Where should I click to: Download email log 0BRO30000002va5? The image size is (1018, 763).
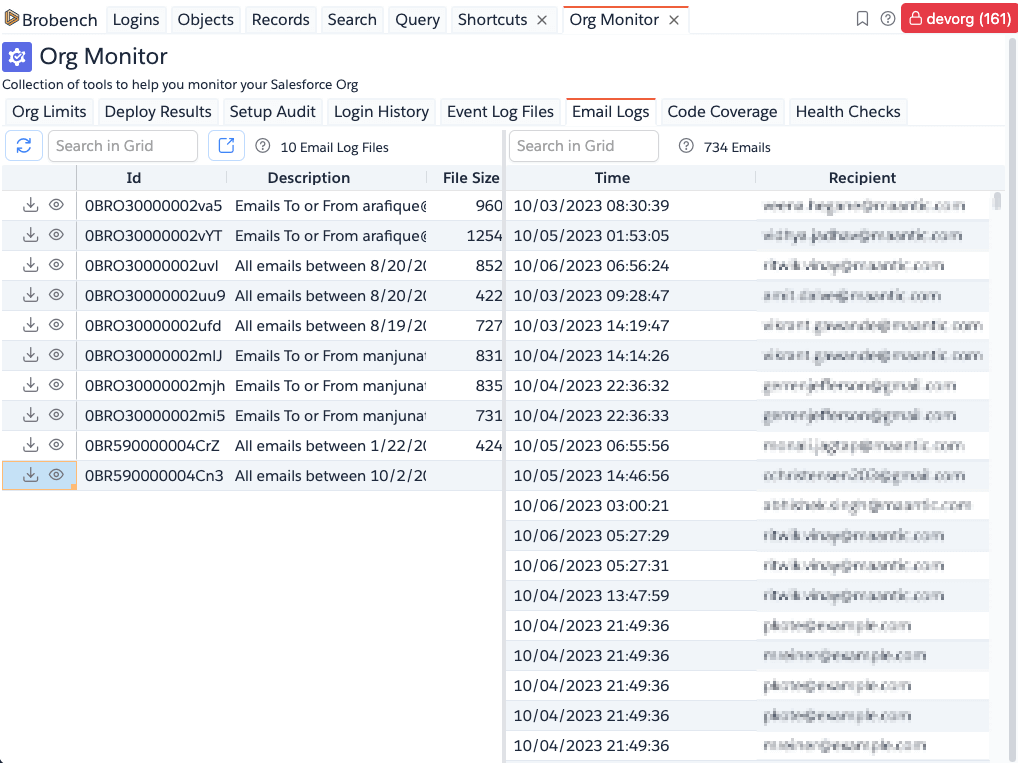point(31,205)
